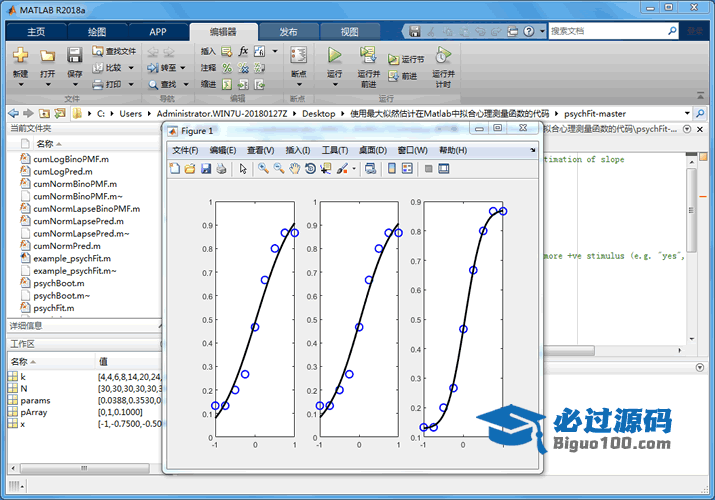Screen dimensions: 715x500
Task: Toggle the pan hand tool
Action: 295,169
